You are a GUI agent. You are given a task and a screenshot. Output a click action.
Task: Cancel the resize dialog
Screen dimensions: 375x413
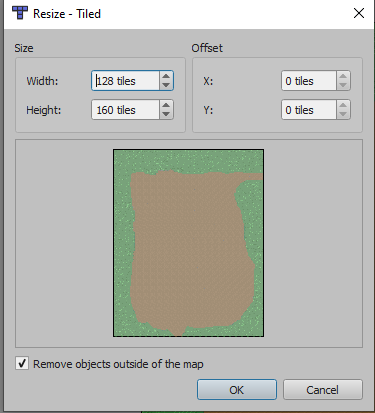tap(323, 390)
